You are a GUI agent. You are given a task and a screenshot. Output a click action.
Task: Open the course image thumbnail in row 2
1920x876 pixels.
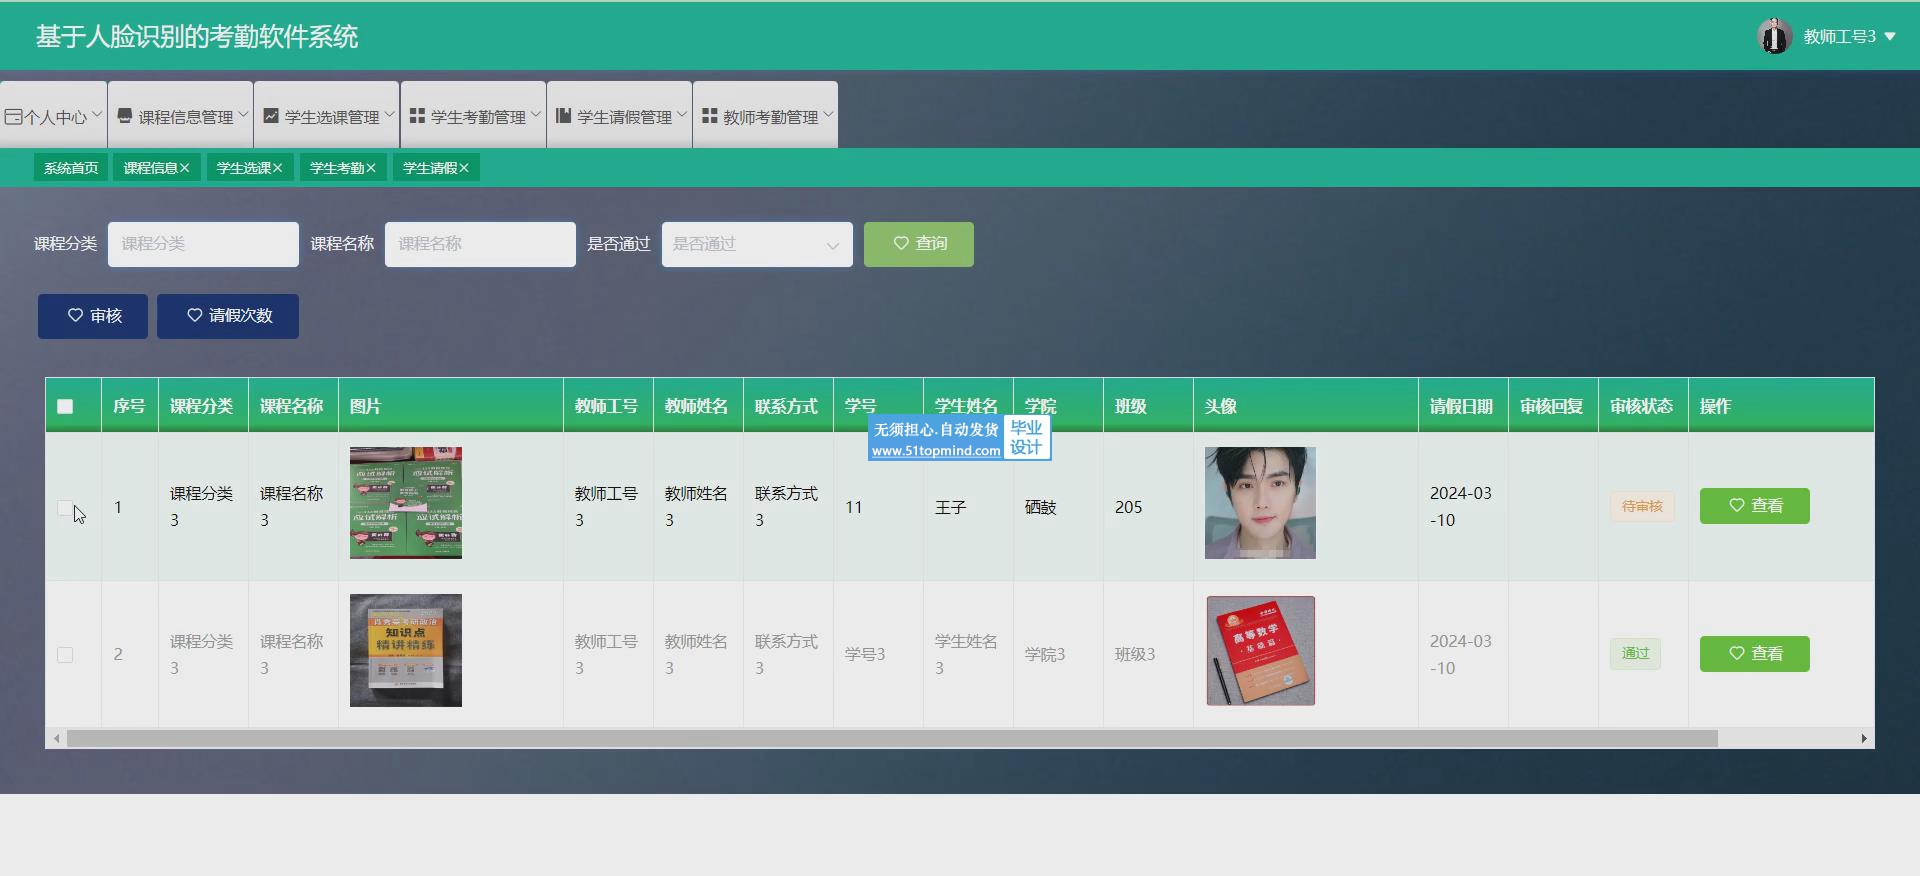click(406, 651)
